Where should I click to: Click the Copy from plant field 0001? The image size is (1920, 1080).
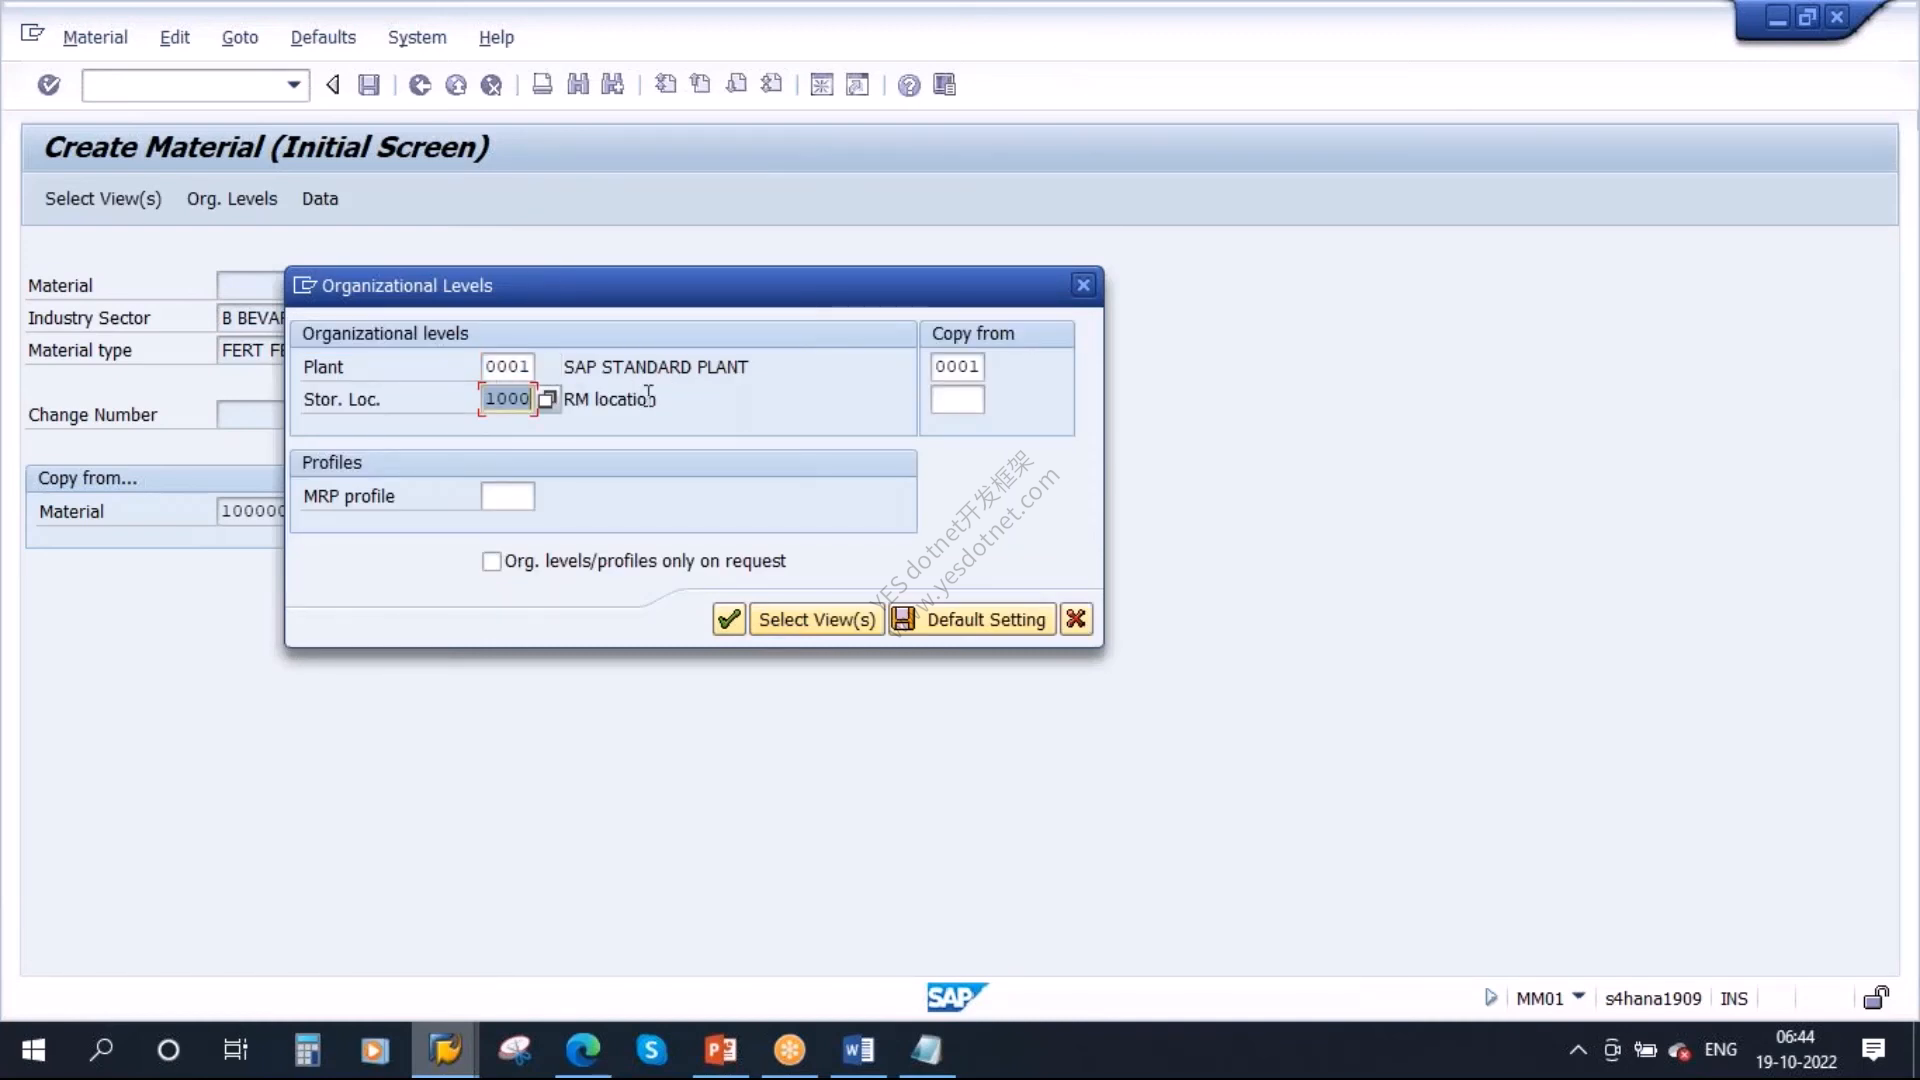pyautogui.click(x=957, y=367)
